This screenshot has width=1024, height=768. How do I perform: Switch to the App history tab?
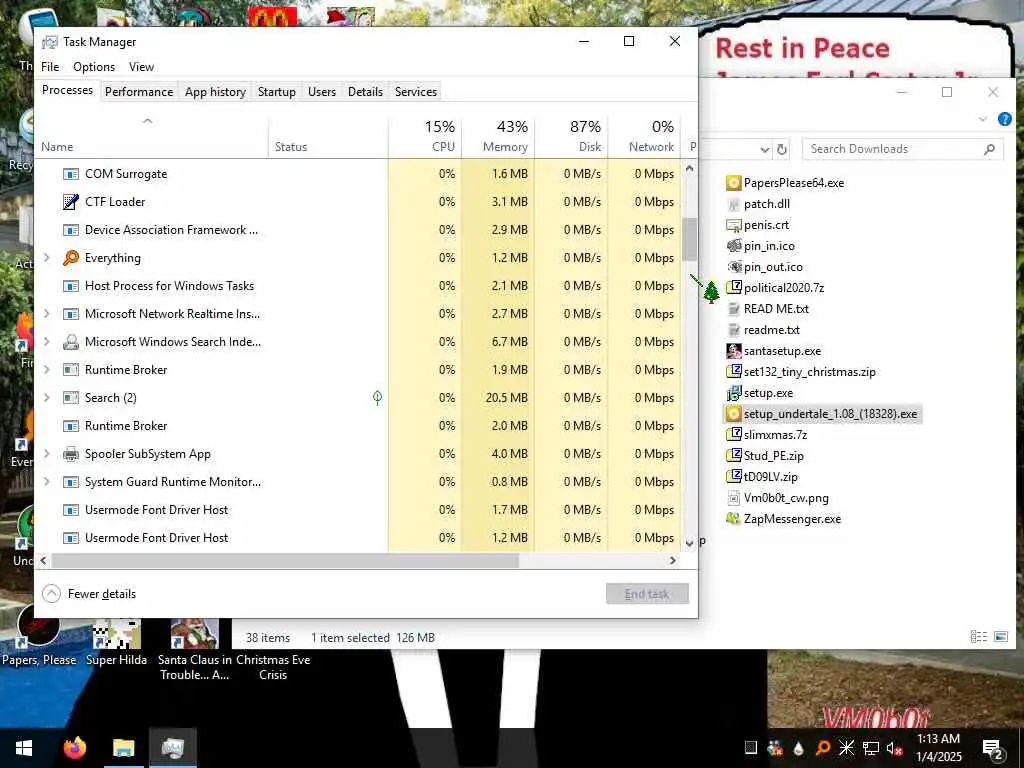[x=216, y=92]
